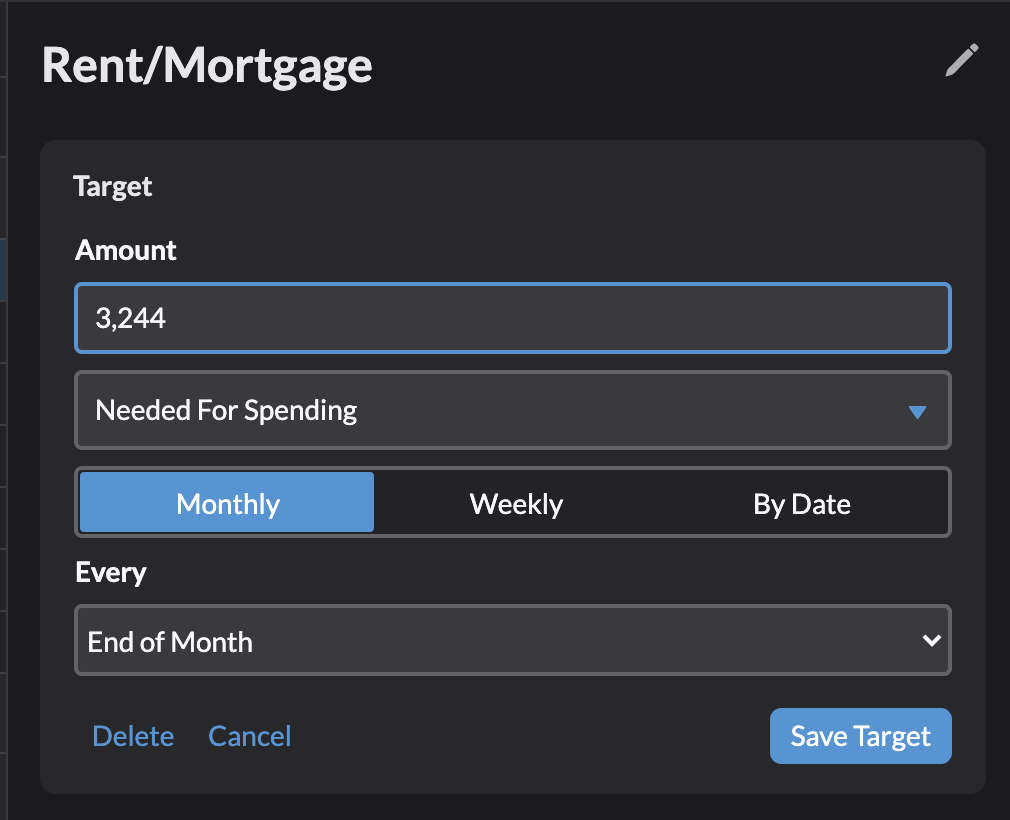This screenshot has width=1010, height=820.
Task: Click the down arrow inside the frequency dropdown
Action: point(931,640)
